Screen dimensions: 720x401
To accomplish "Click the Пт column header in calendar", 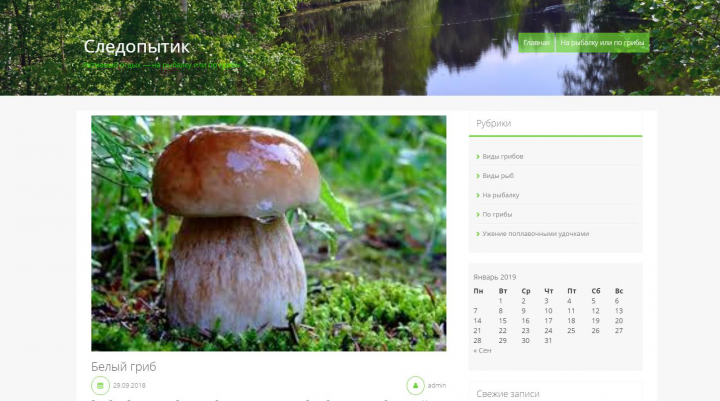I will 572,291.
